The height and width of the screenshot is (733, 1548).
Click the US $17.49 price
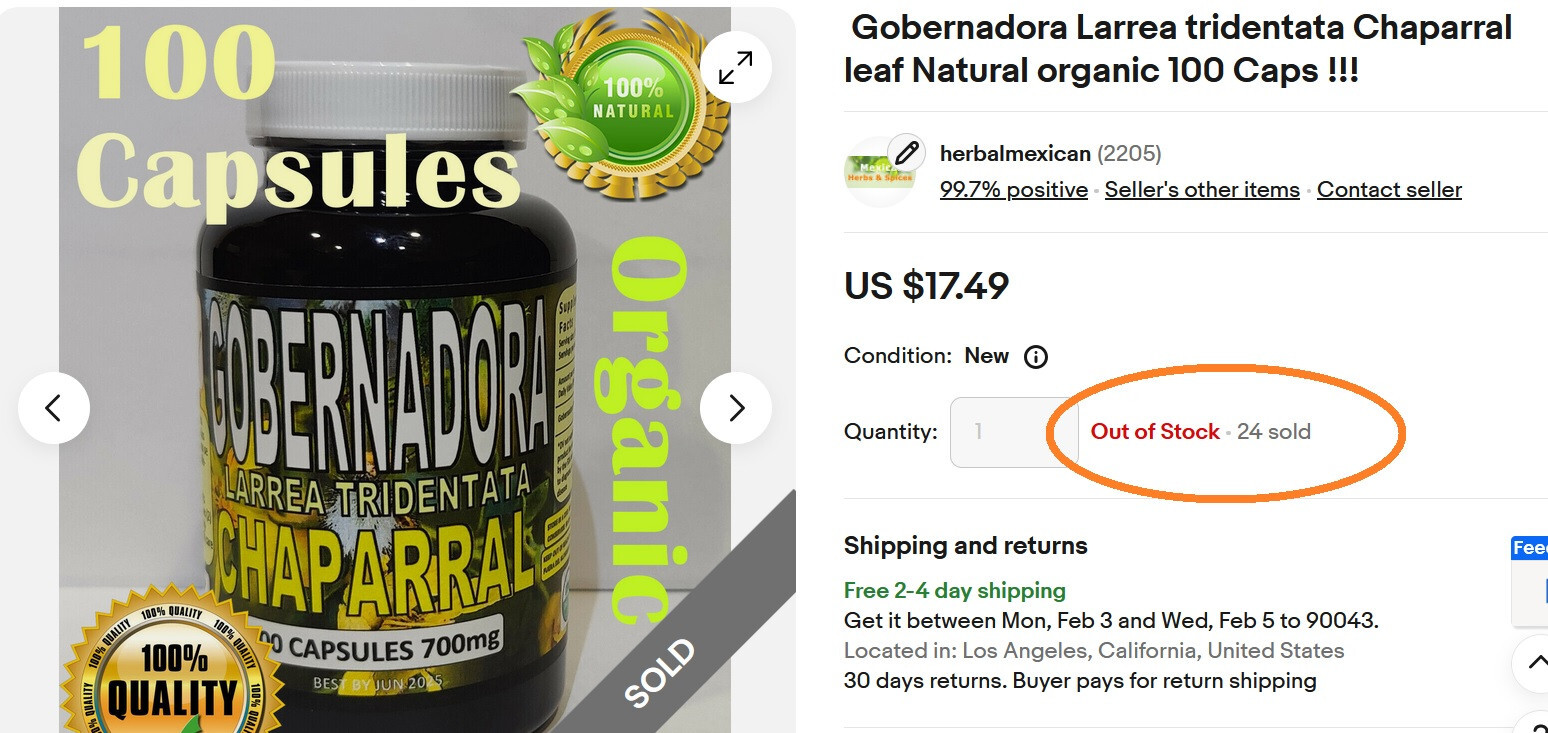(x=926, y=287)
